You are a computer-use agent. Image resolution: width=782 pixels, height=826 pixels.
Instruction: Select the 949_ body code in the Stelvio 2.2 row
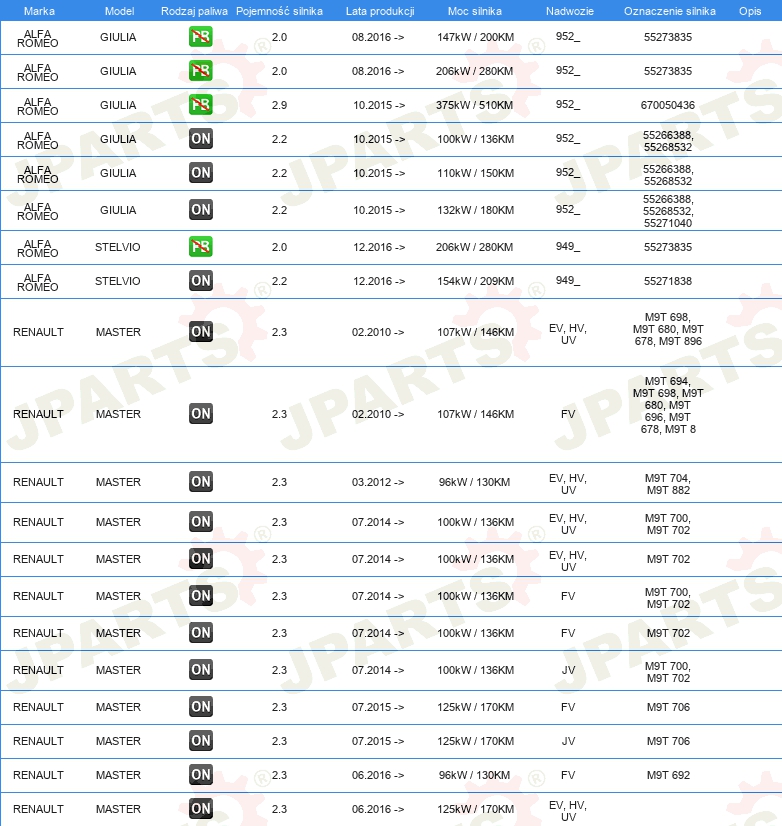click(x=568, y=281)
